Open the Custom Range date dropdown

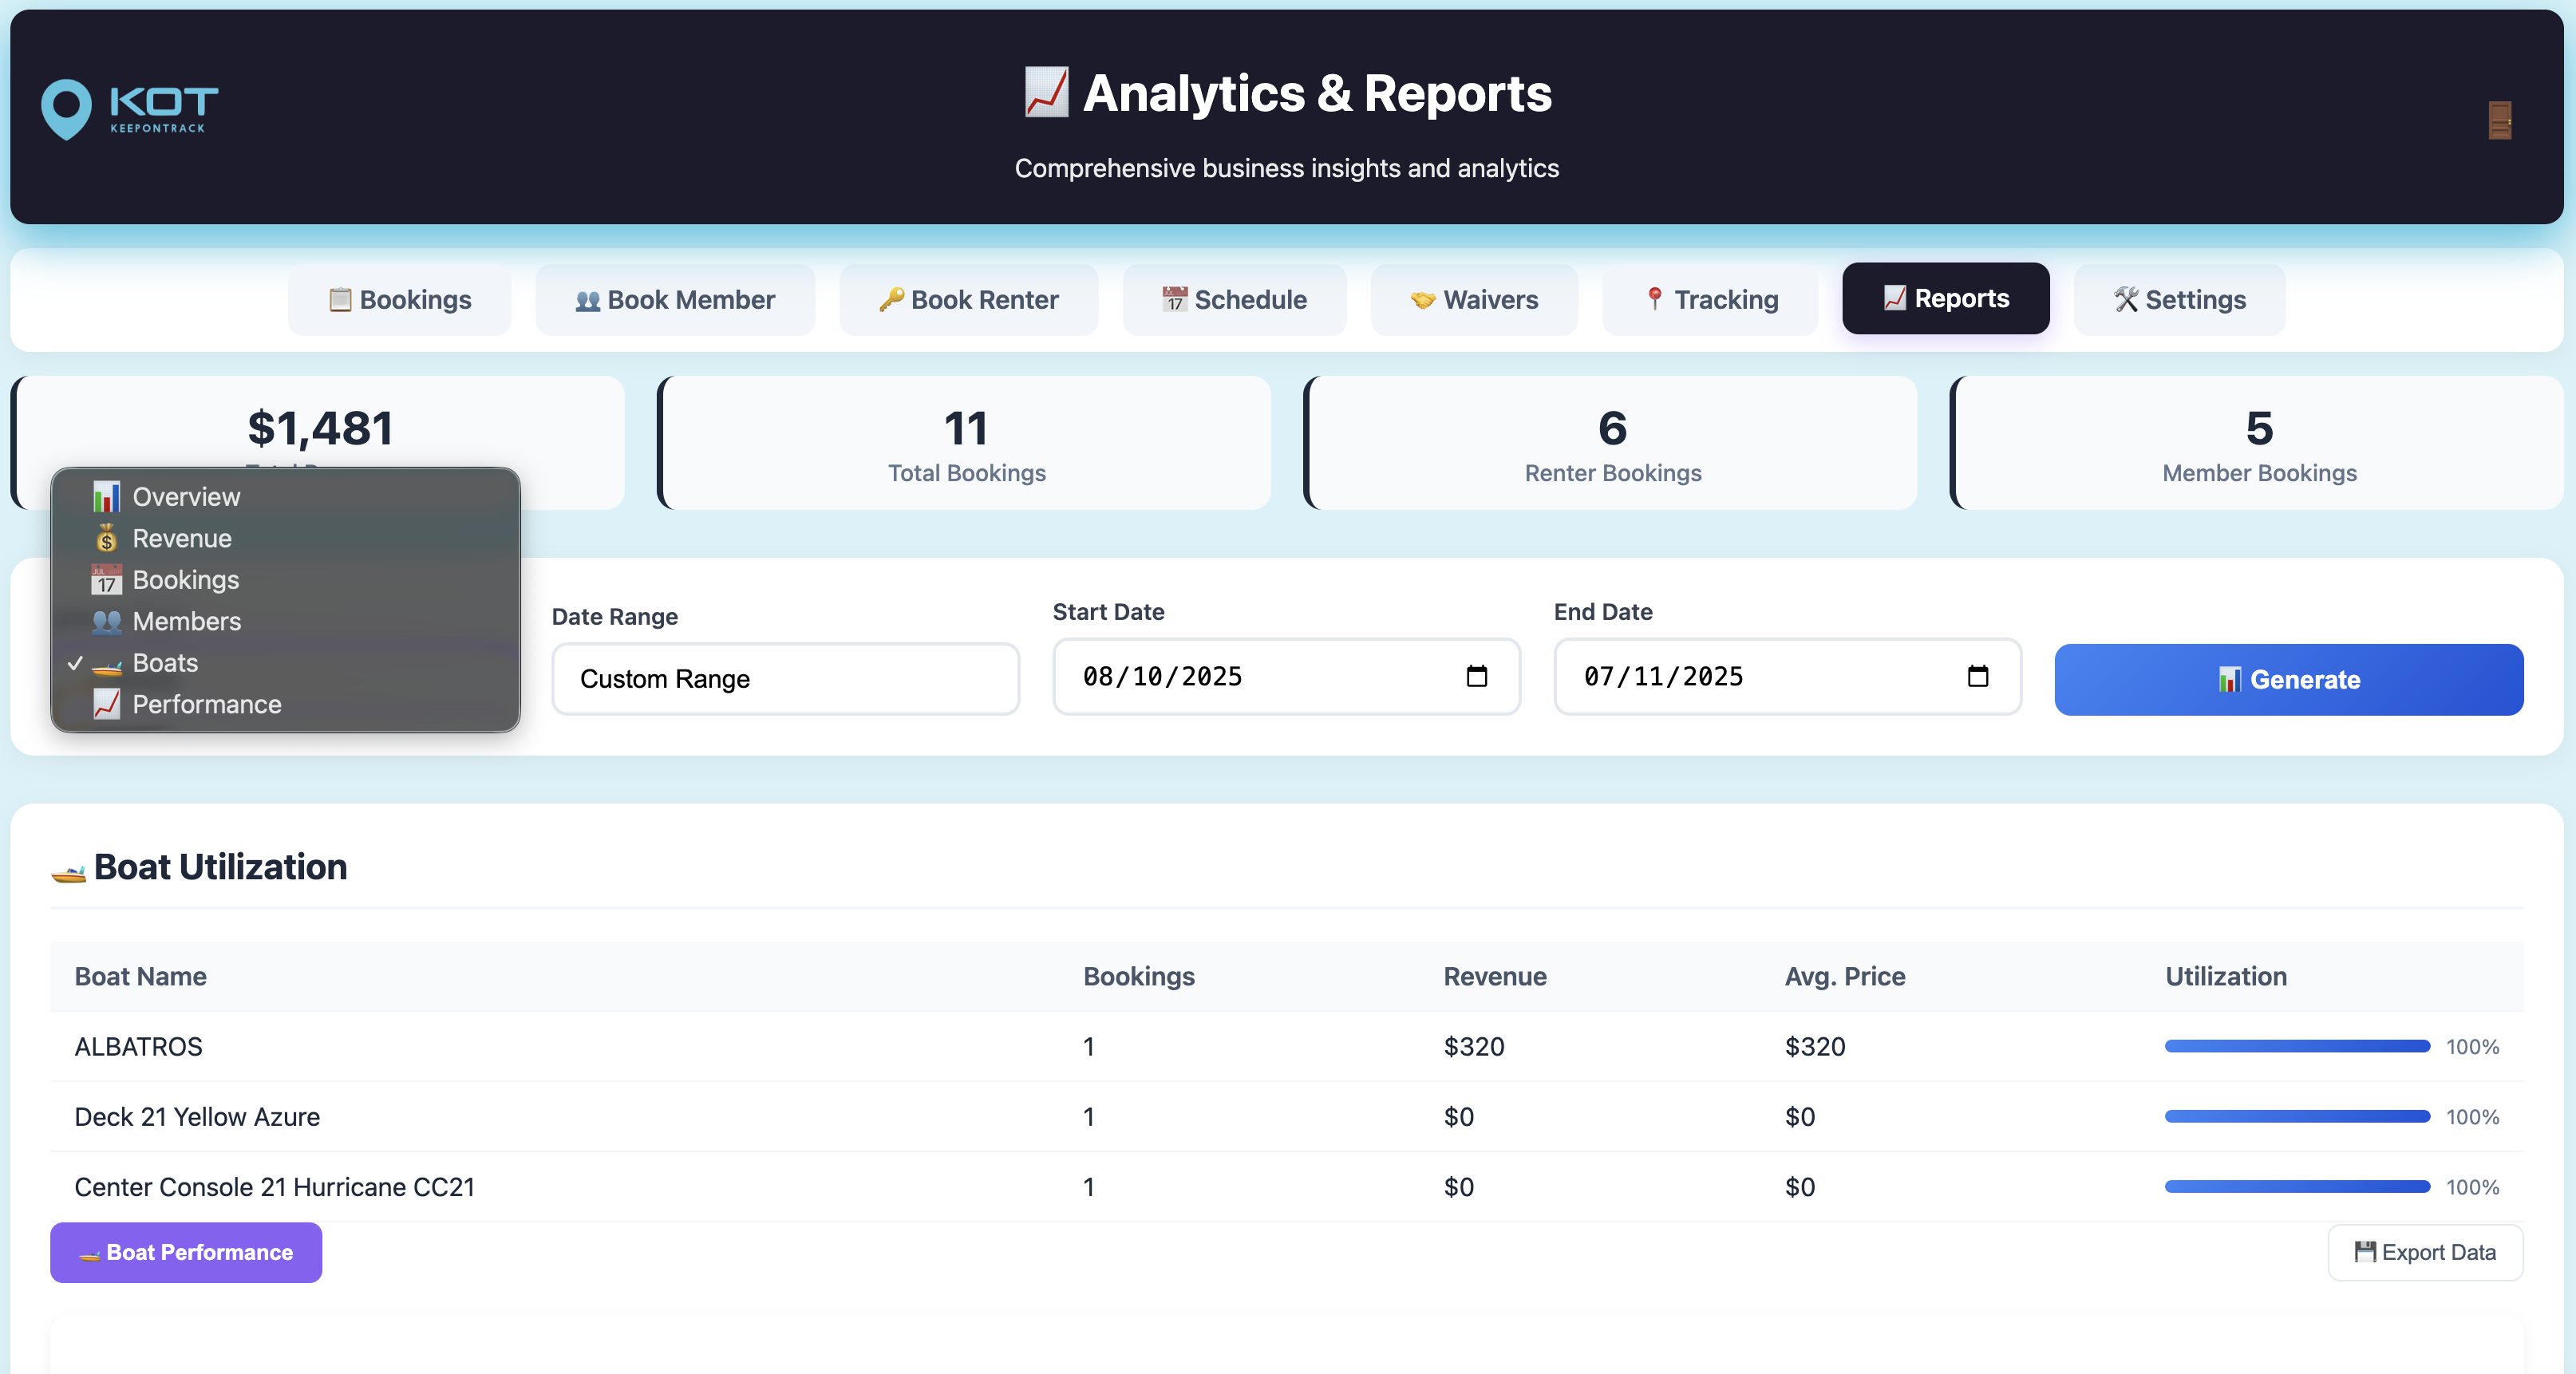(786, 679)
